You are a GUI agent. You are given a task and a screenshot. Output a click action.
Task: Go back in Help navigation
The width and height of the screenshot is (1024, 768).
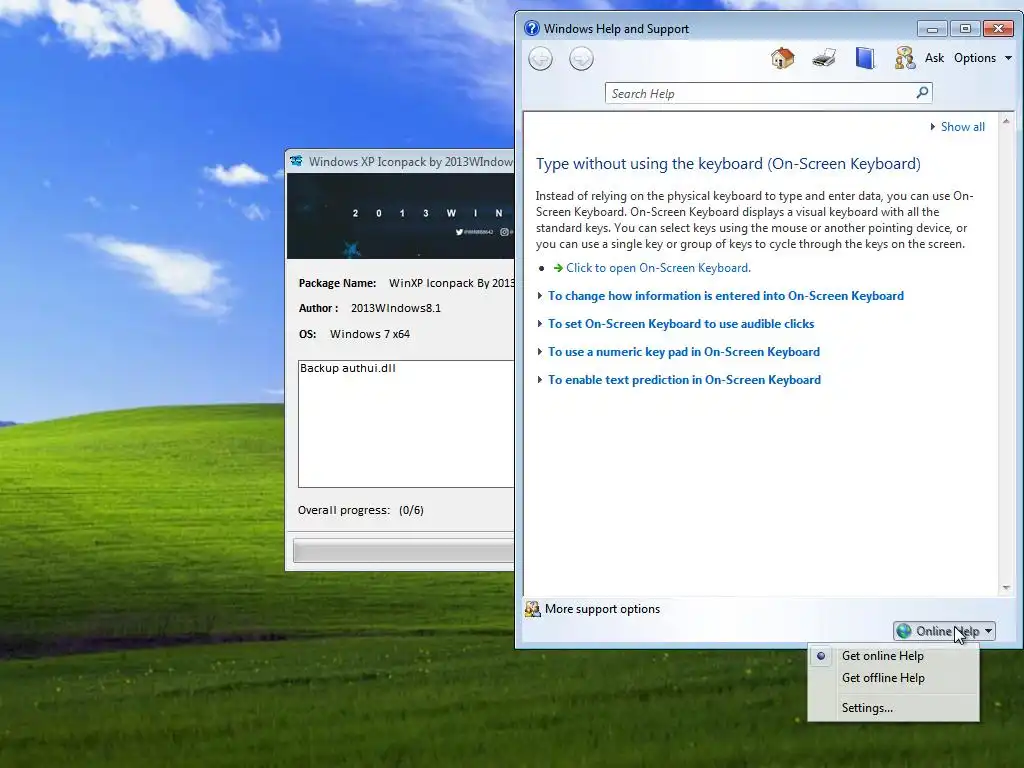point(540,59)
